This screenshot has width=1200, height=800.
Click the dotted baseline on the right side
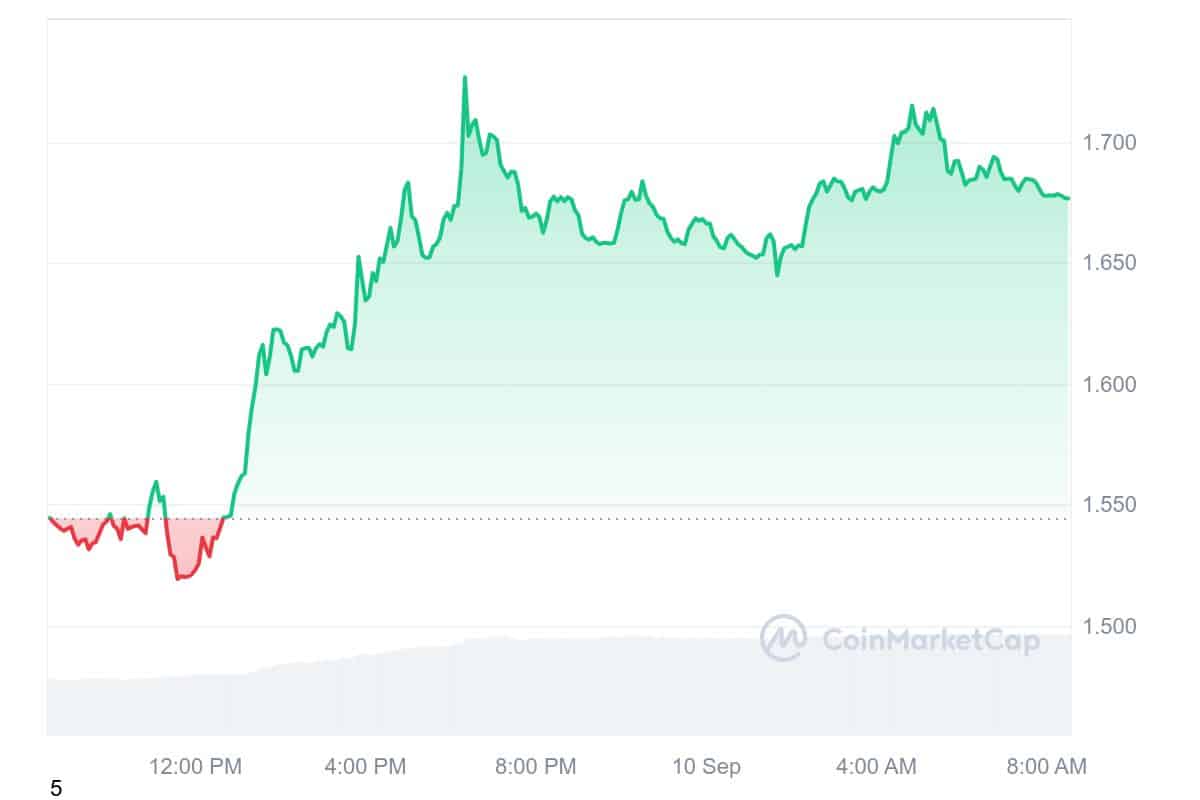(900, 519)
